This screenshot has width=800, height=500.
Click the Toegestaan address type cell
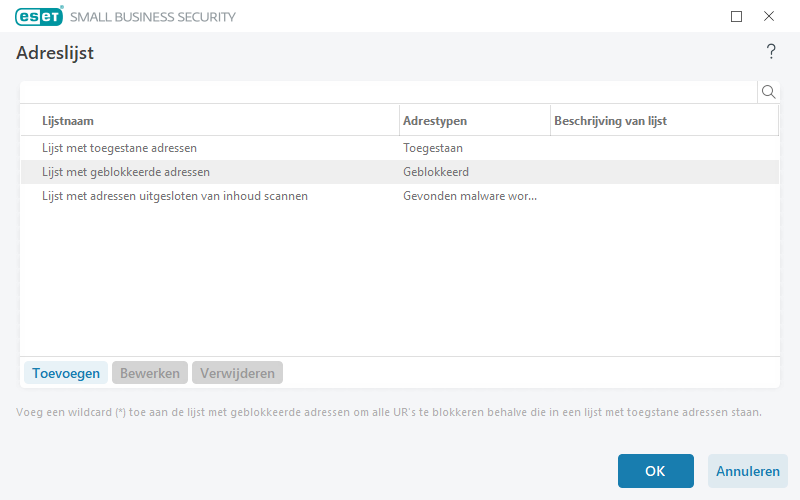coord(433,148)
